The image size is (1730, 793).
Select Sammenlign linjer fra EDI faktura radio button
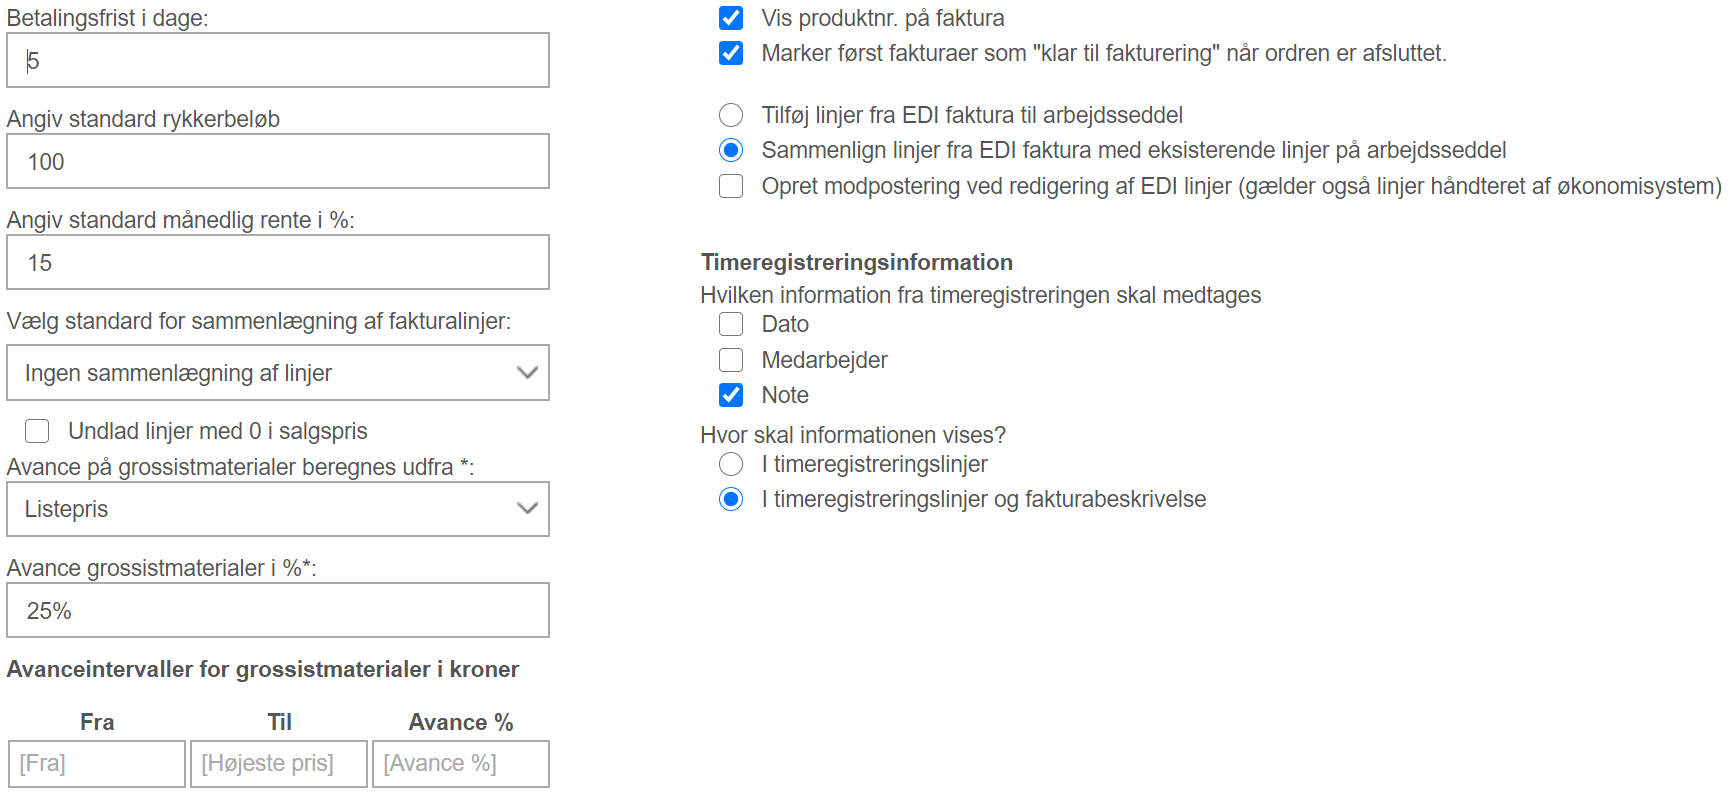(731, 150)
